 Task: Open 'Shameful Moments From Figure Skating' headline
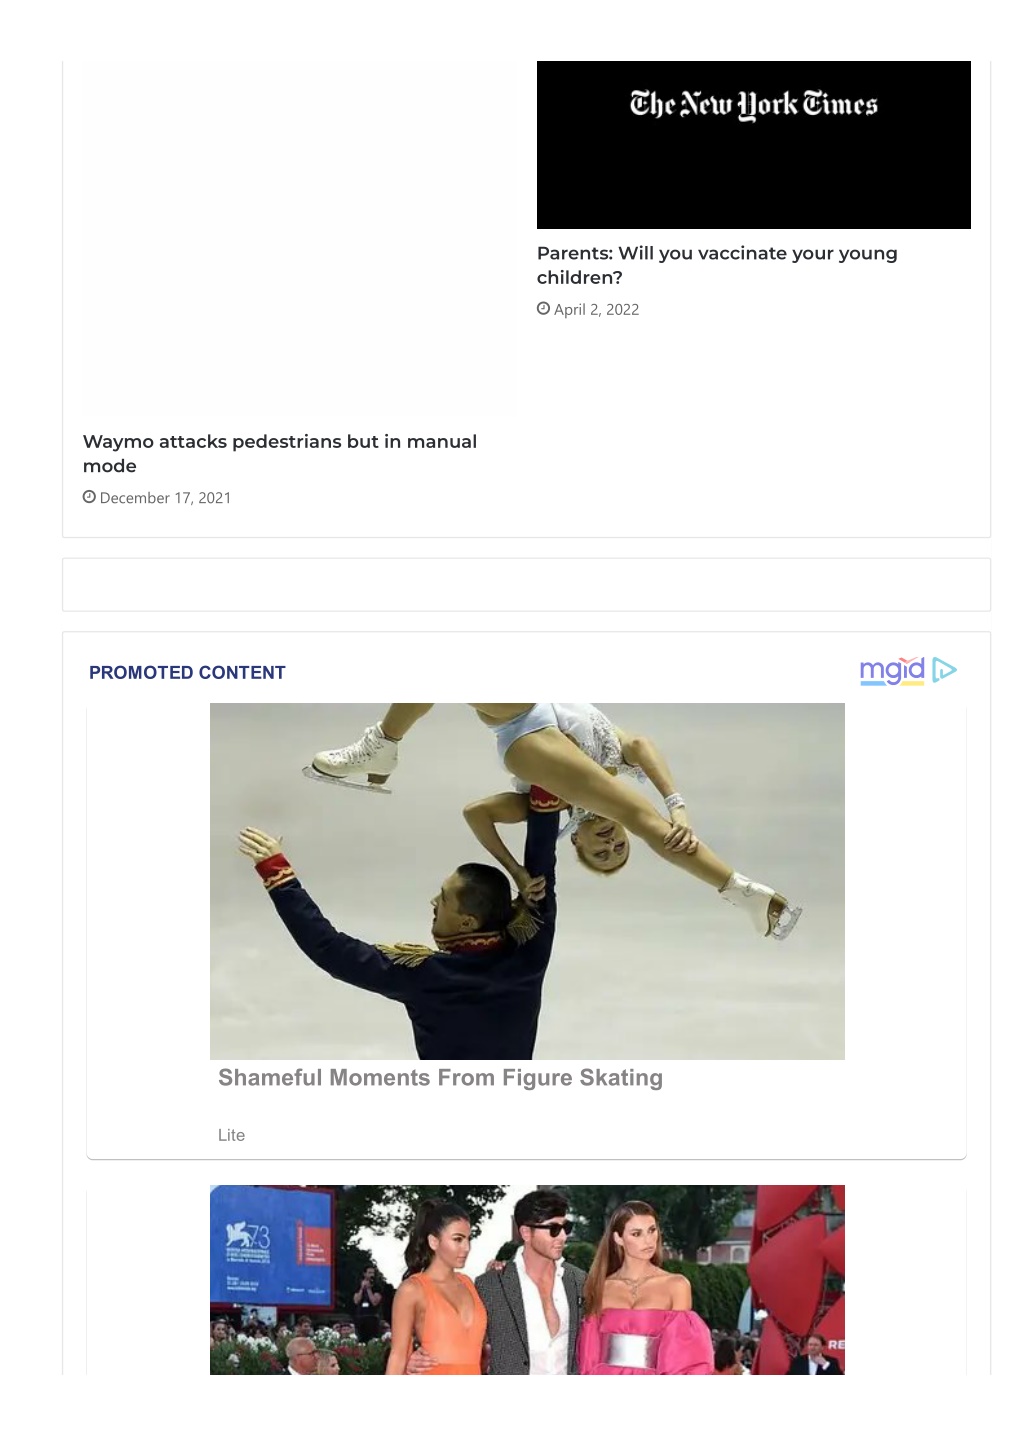[x=440, y=1078]
